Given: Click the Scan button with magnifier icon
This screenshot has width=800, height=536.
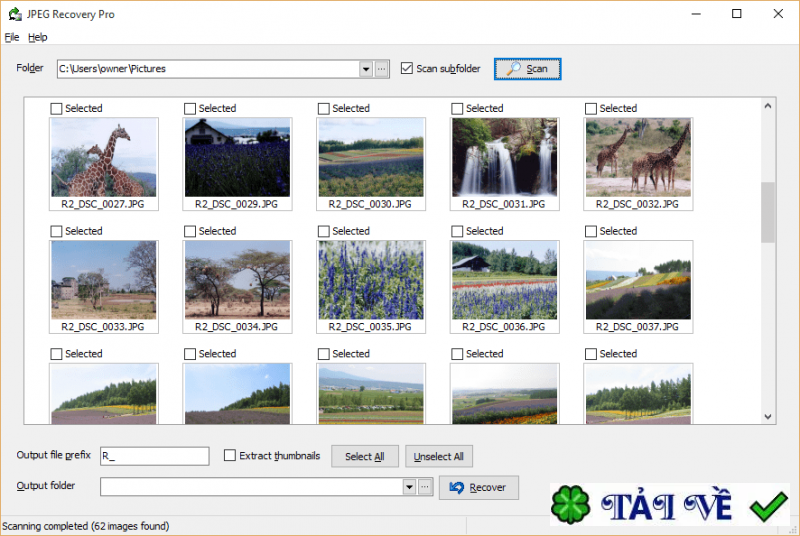Looking at the screenshot, I should [527, 69].
